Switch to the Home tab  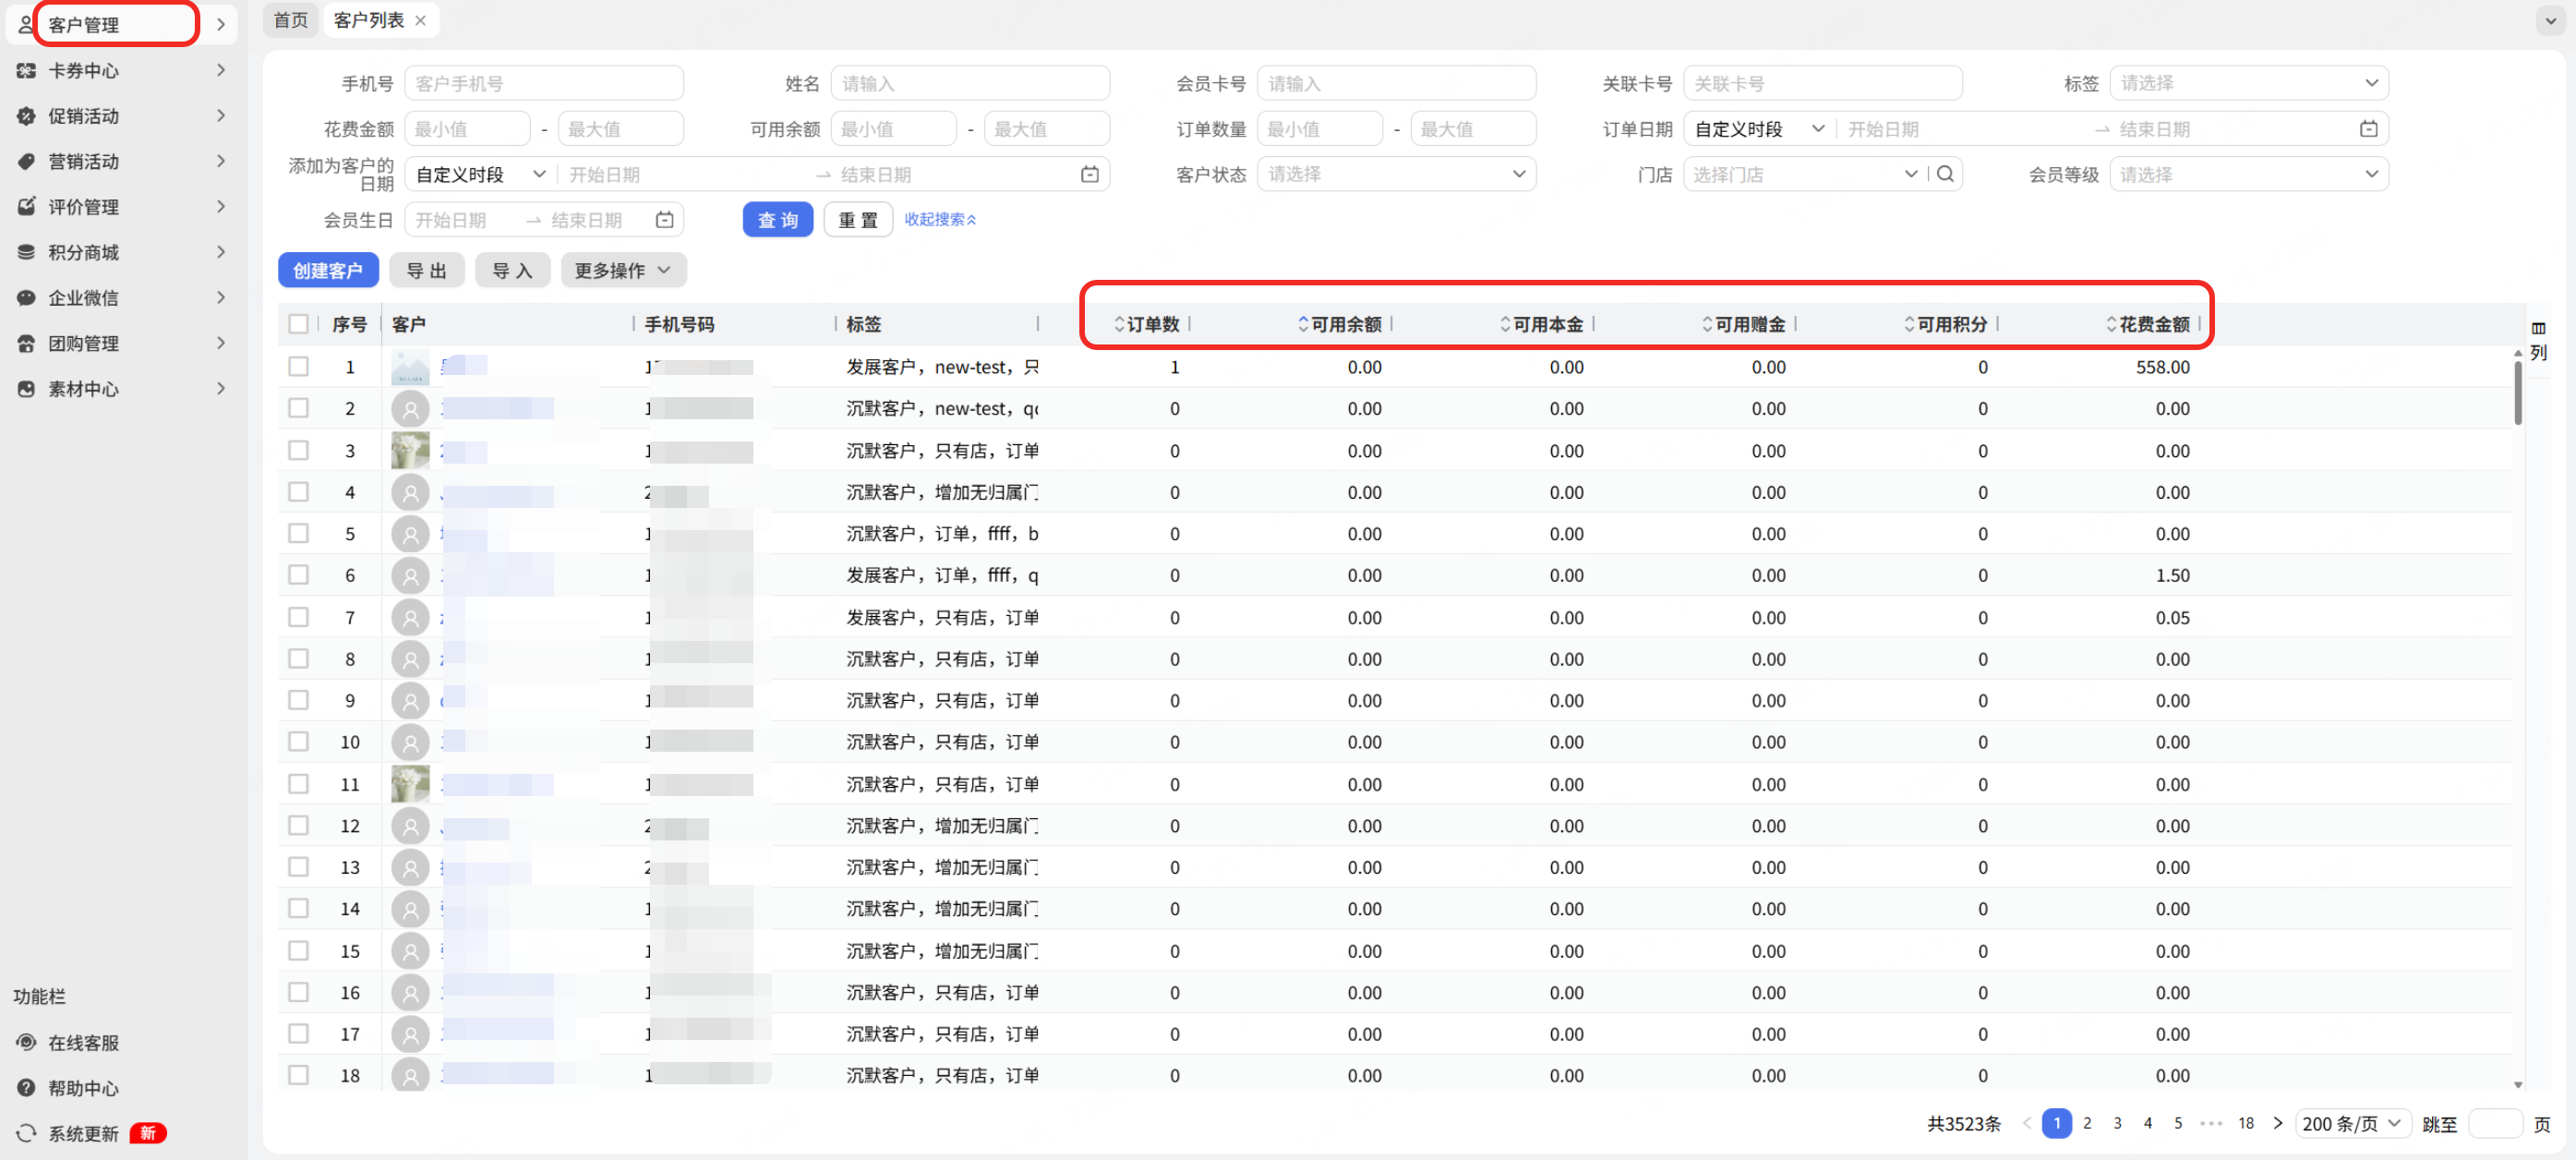coord(290,20)
